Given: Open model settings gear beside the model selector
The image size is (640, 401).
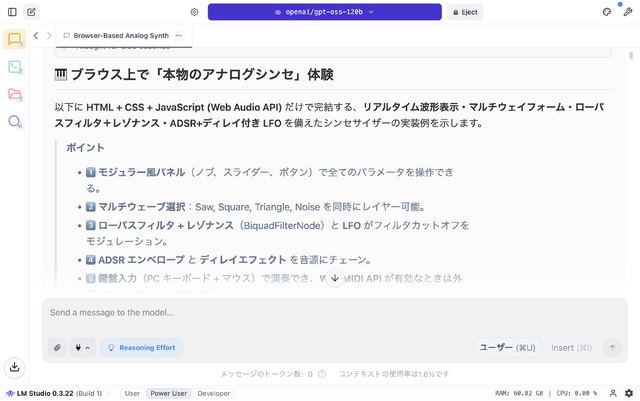Looking at the screenshot, I should [194, 12].
